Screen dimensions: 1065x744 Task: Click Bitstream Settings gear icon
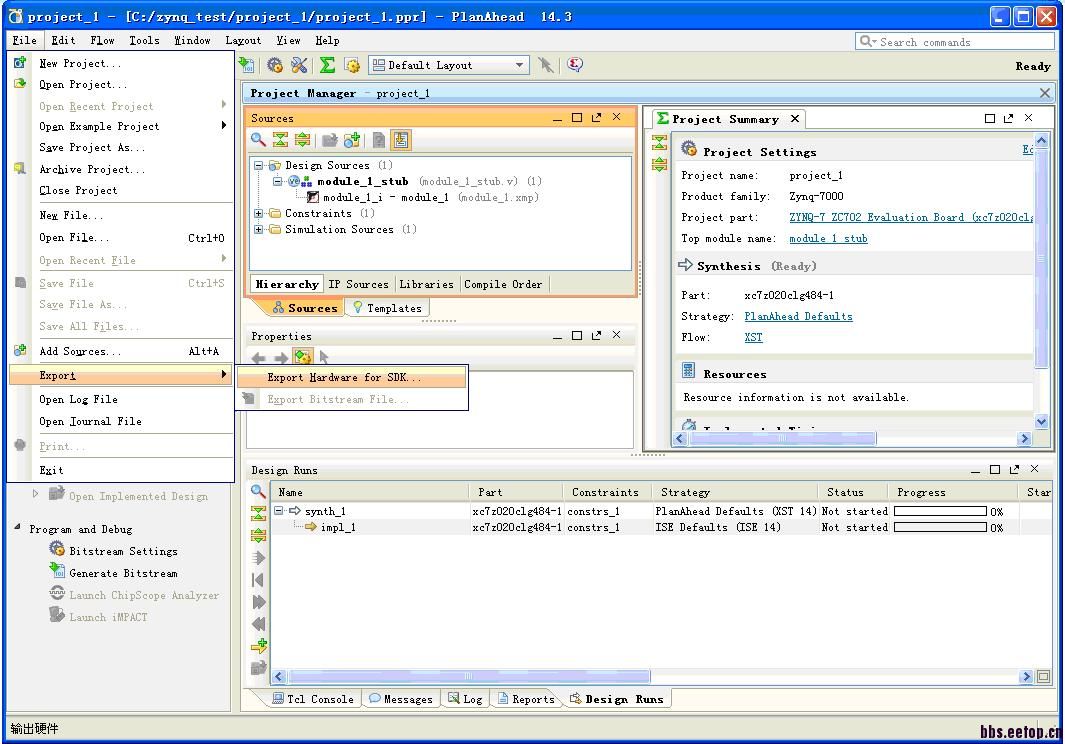point(57,550)
